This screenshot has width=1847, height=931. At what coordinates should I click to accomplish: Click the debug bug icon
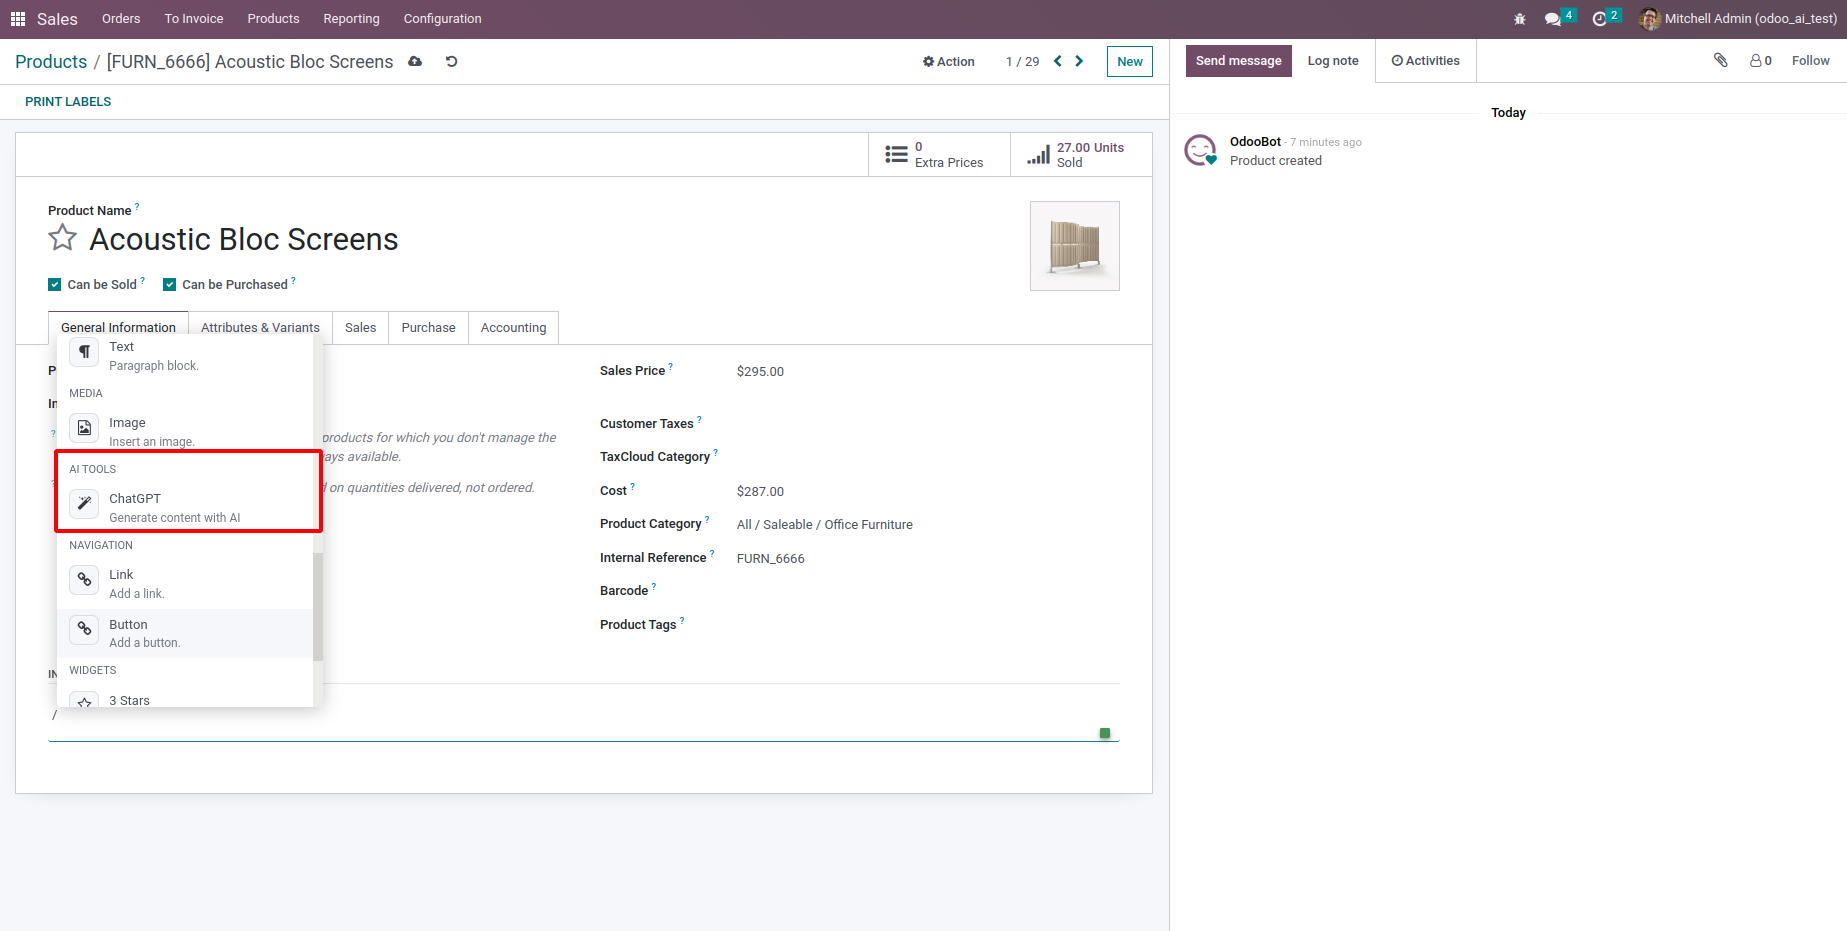pyautogui.click(x=1520, y=19)
